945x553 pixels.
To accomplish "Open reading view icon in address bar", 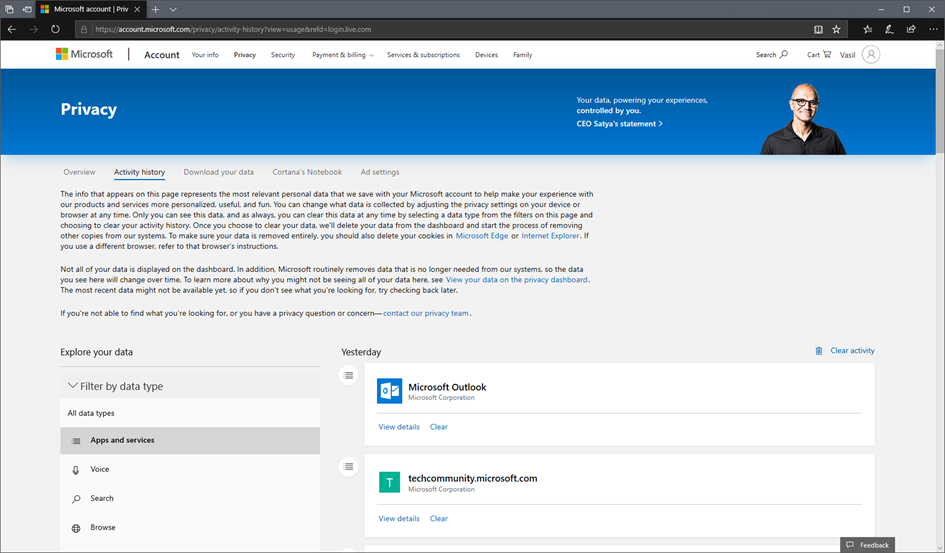I will (x=818, y=29).
